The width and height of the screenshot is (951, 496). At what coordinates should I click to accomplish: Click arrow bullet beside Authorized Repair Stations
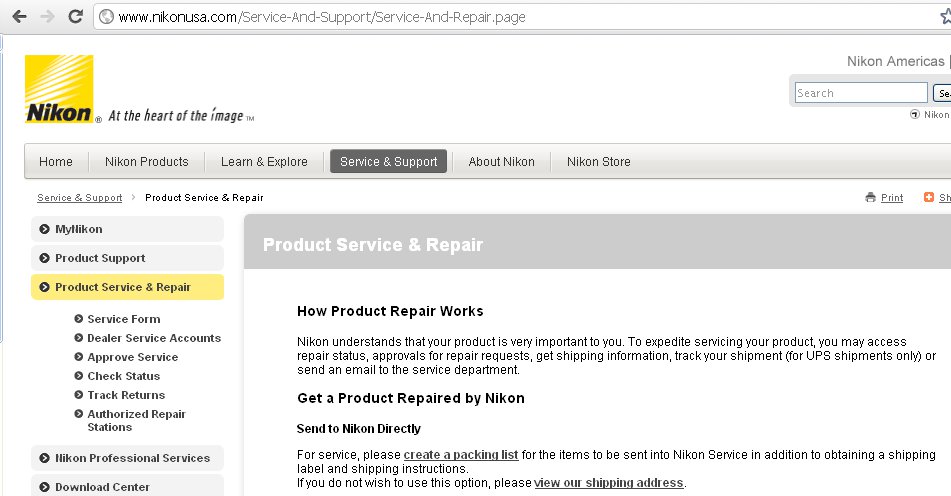[x=78, y=414]
